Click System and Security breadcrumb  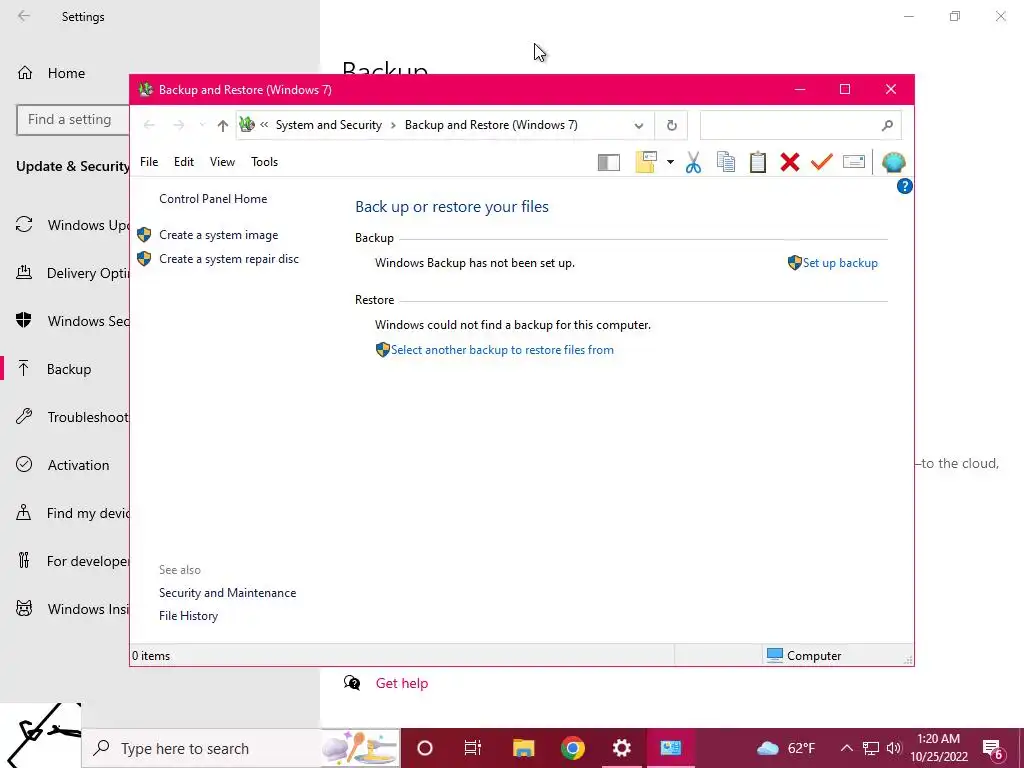tap(328, 125)
